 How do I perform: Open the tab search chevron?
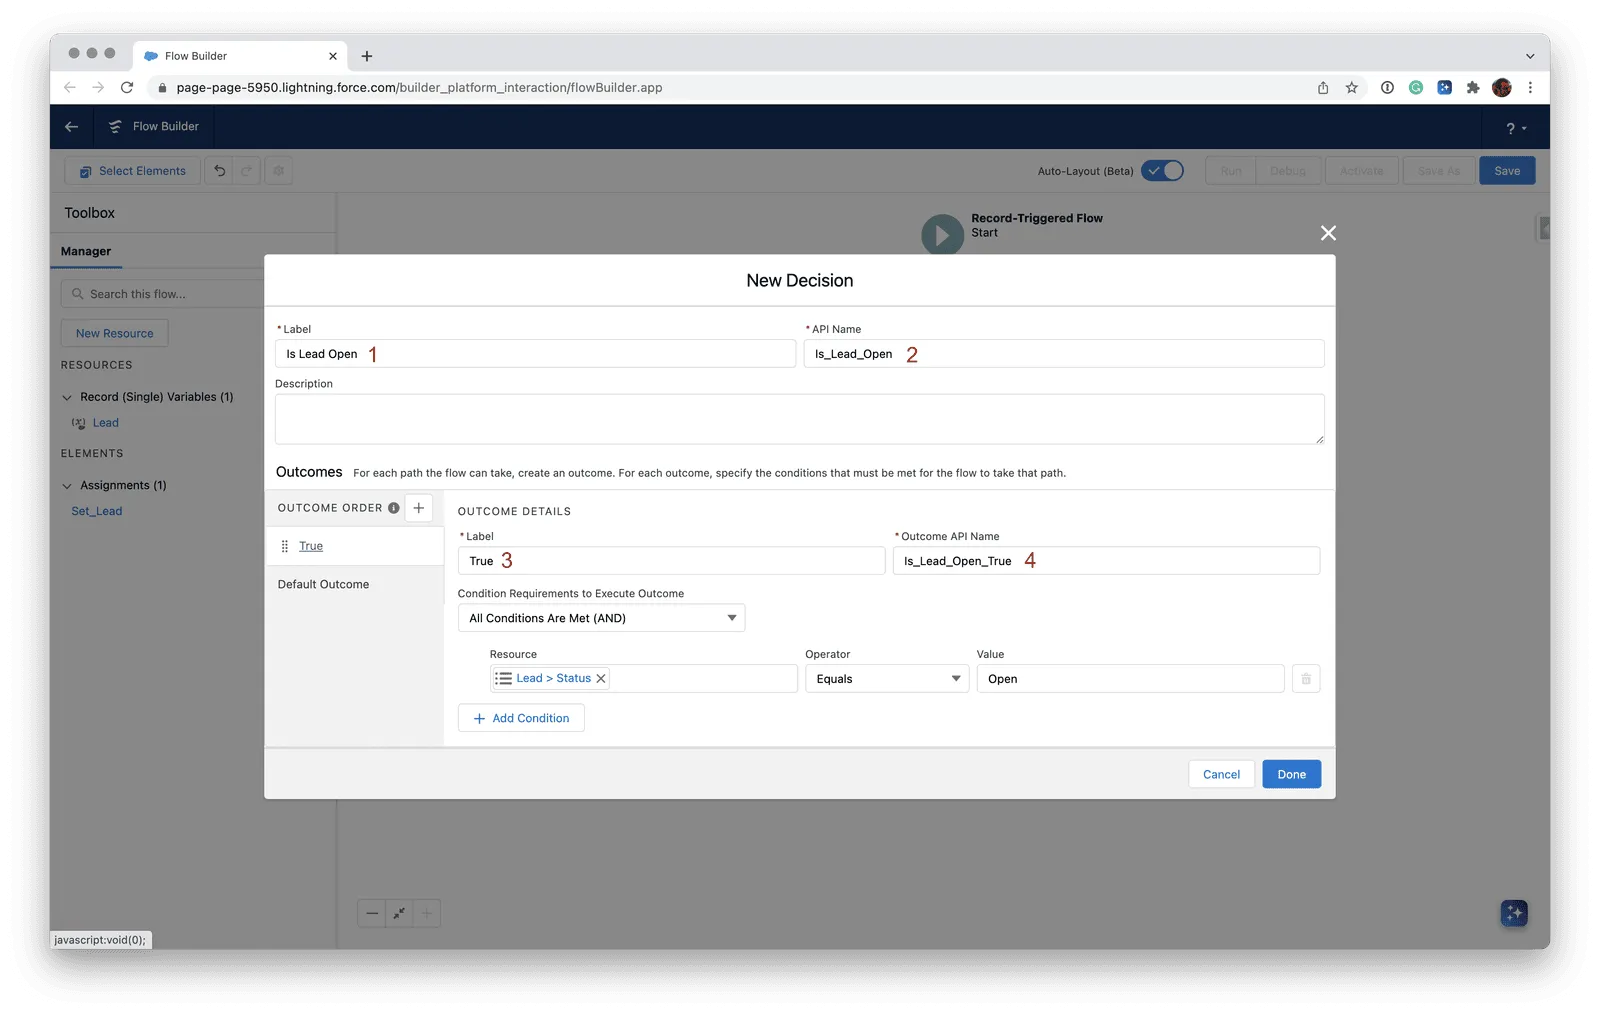click(1530, 56)
